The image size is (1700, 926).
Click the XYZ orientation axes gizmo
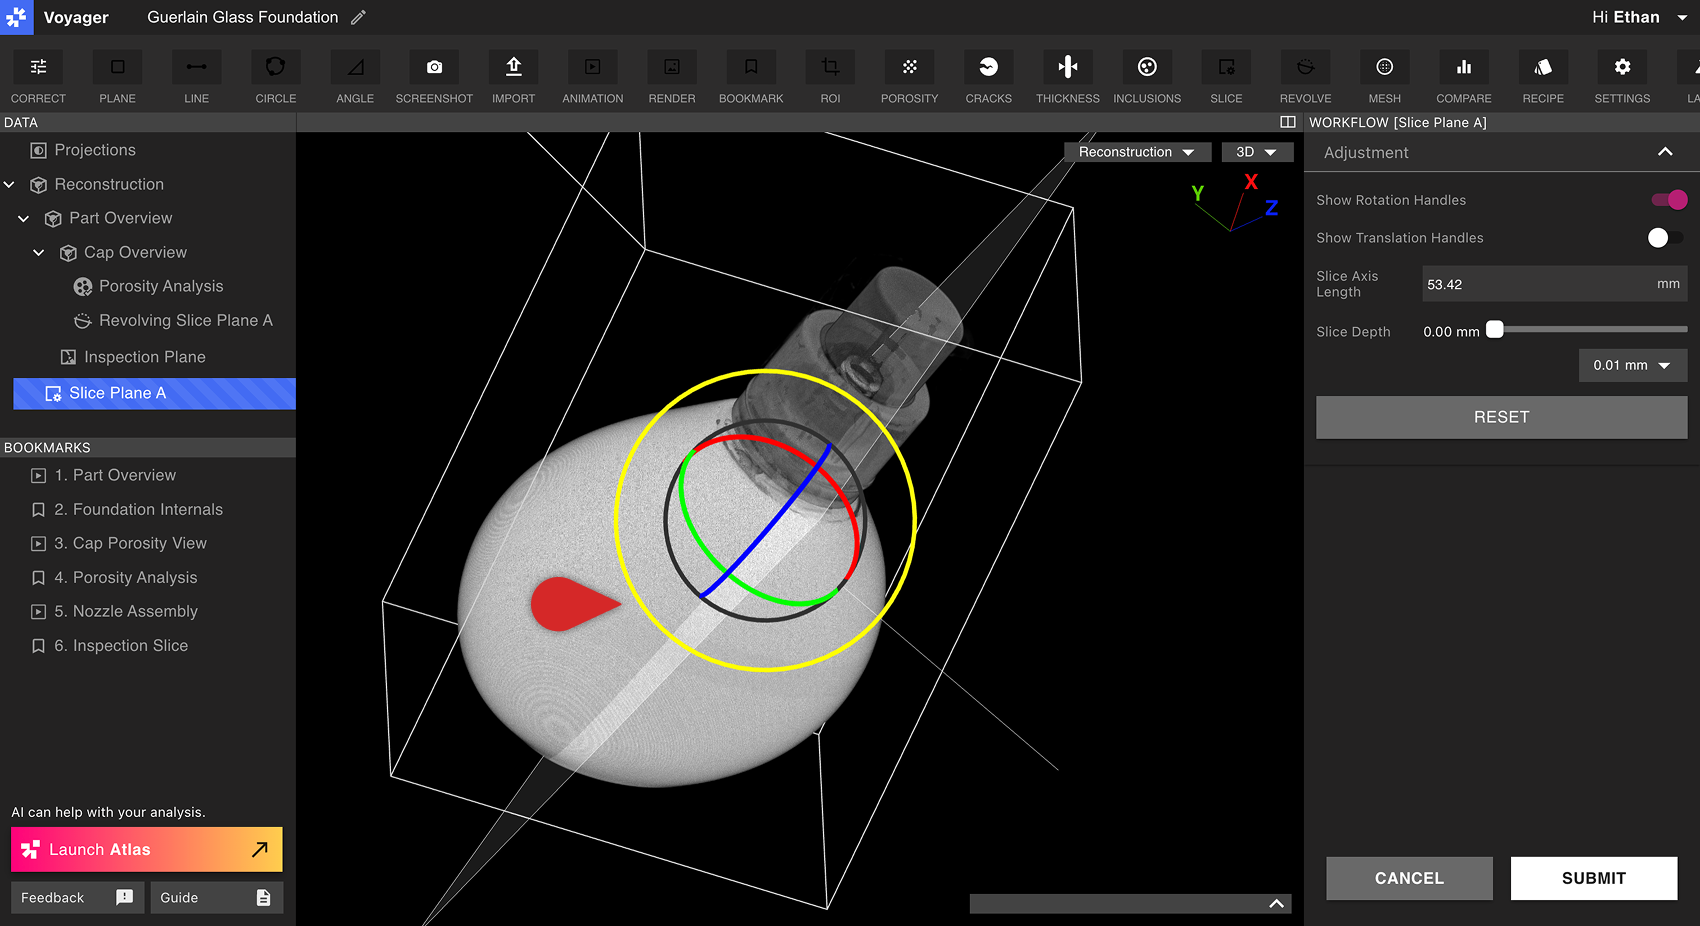click(x=1236, y=202)
